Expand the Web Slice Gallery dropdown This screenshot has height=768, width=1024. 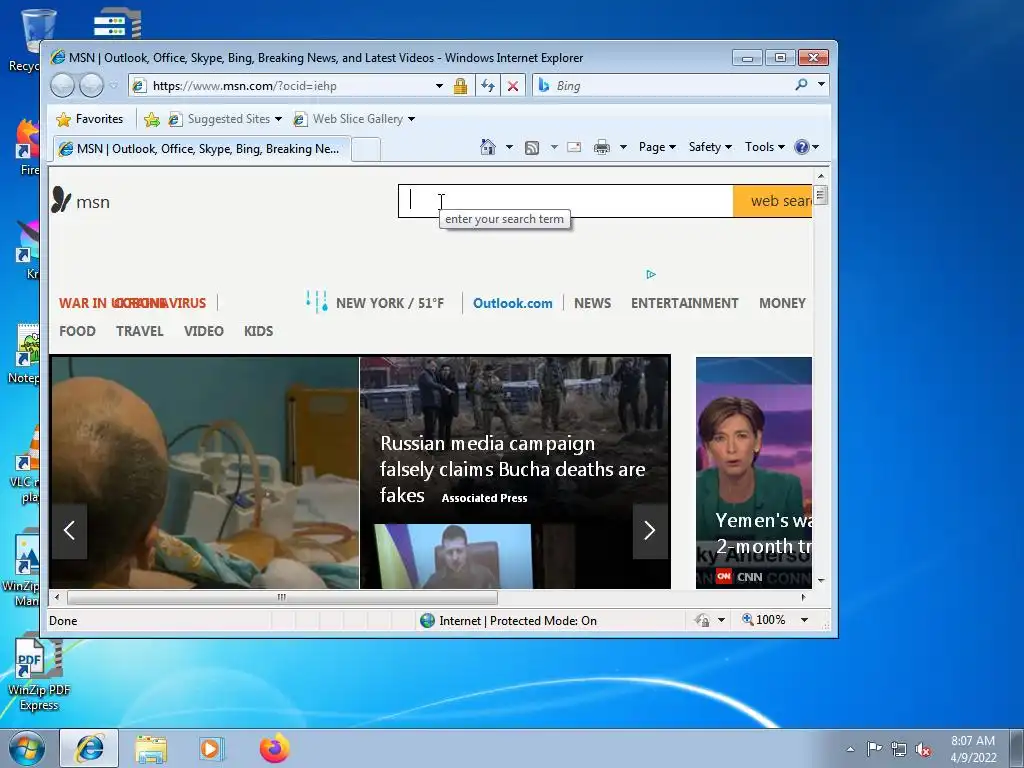tap(411, 119)
